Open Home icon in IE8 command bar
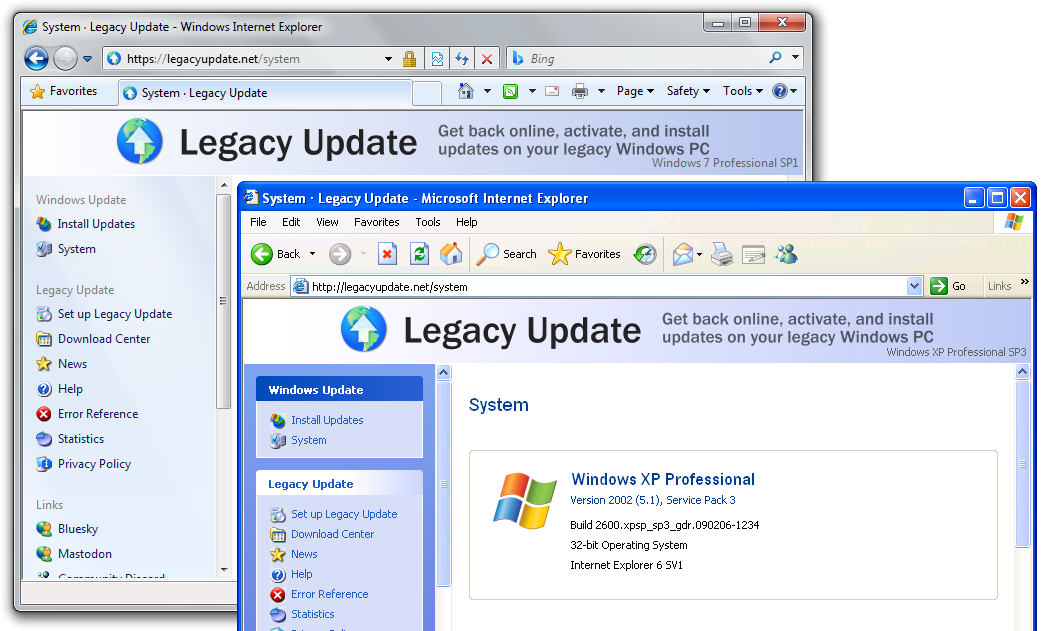The height and width of the screenshot is (631, 1050). coord(466,91)
